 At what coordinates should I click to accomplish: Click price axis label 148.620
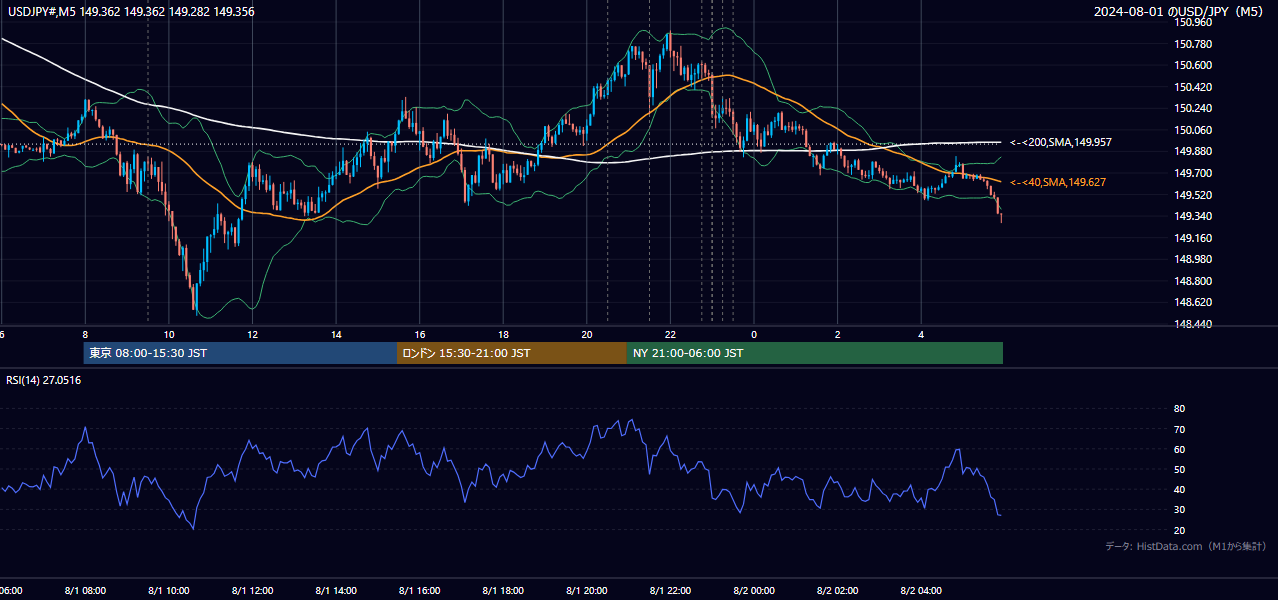point(1192,302)
